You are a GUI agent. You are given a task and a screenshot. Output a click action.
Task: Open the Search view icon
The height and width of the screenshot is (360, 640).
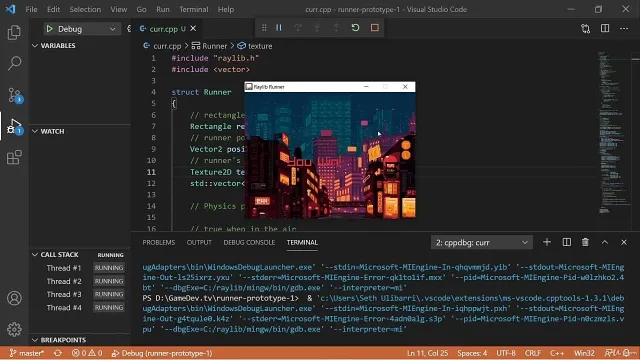coord(14,63)
